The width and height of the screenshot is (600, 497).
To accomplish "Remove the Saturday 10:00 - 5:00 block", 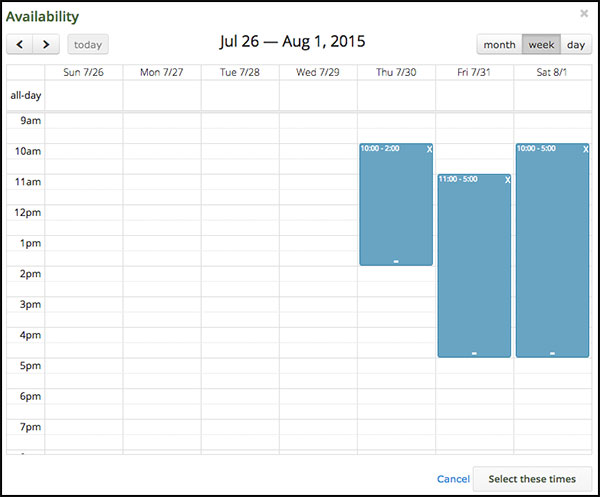I will 585,149.
